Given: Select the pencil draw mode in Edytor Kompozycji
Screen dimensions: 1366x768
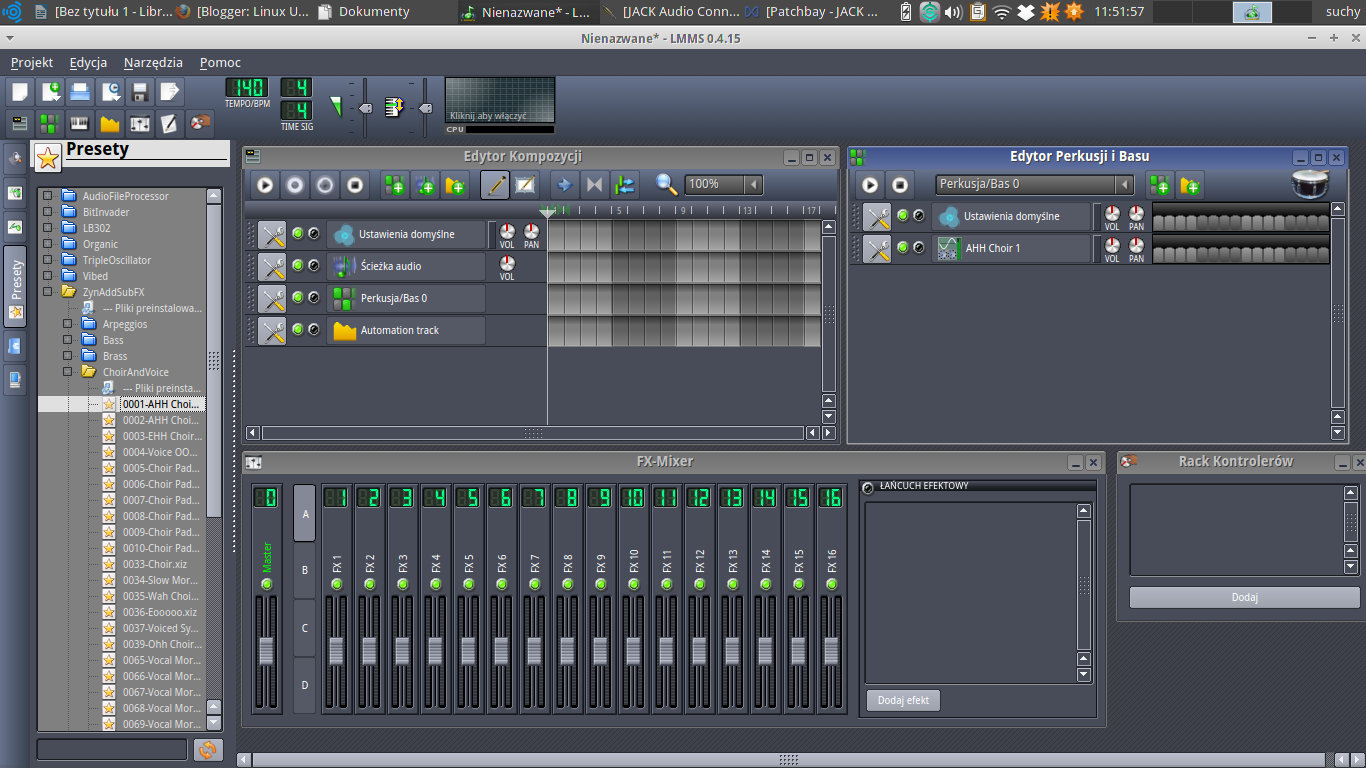Looking at the screenshot, I should pyautogui.click(x=494, y=184).
